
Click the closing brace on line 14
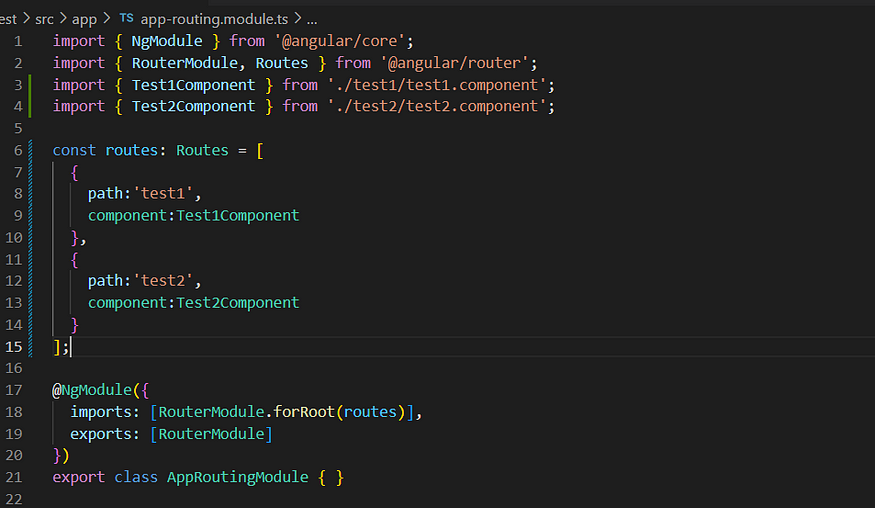(x=75, y=325)
